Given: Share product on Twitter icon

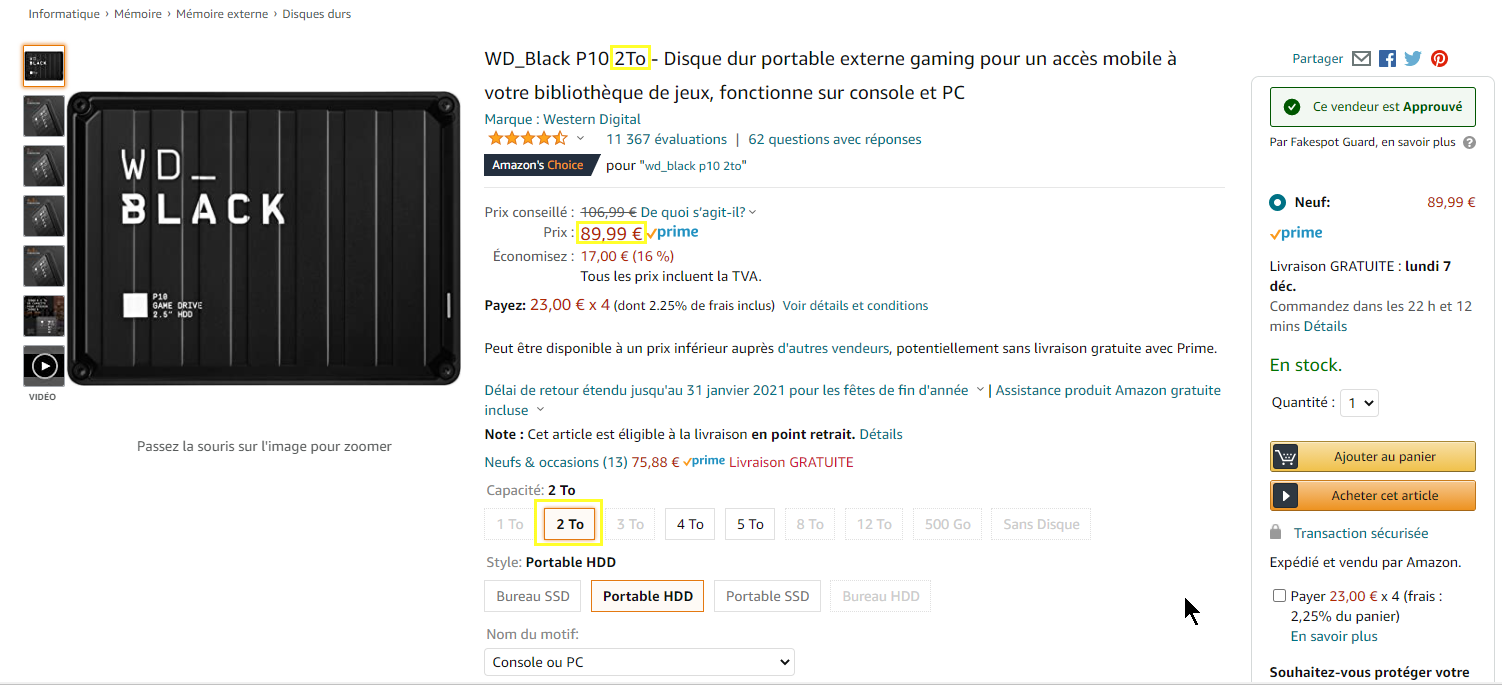Looking at the screenshot, I should (x=1412, y=59).
